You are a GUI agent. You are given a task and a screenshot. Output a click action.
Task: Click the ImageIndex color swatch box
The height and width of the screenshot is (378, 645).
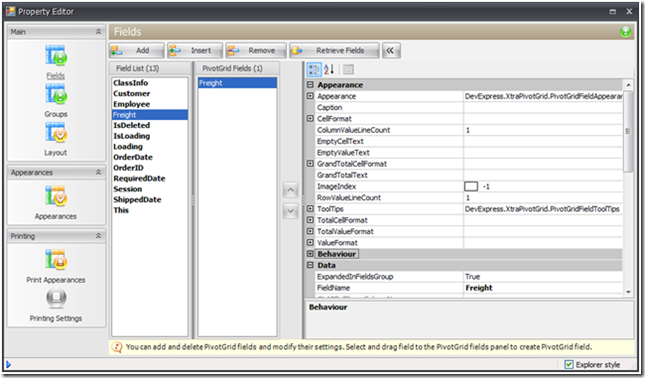tap(471, 186)
